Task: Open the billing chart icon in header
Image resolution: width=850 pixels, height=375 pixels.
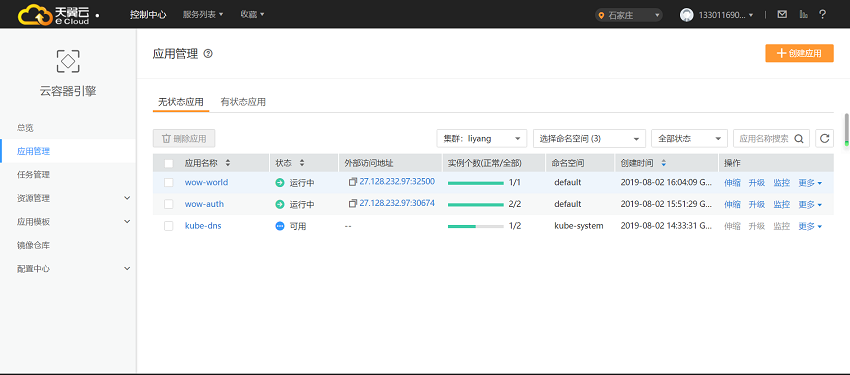Action: [803, 15]
